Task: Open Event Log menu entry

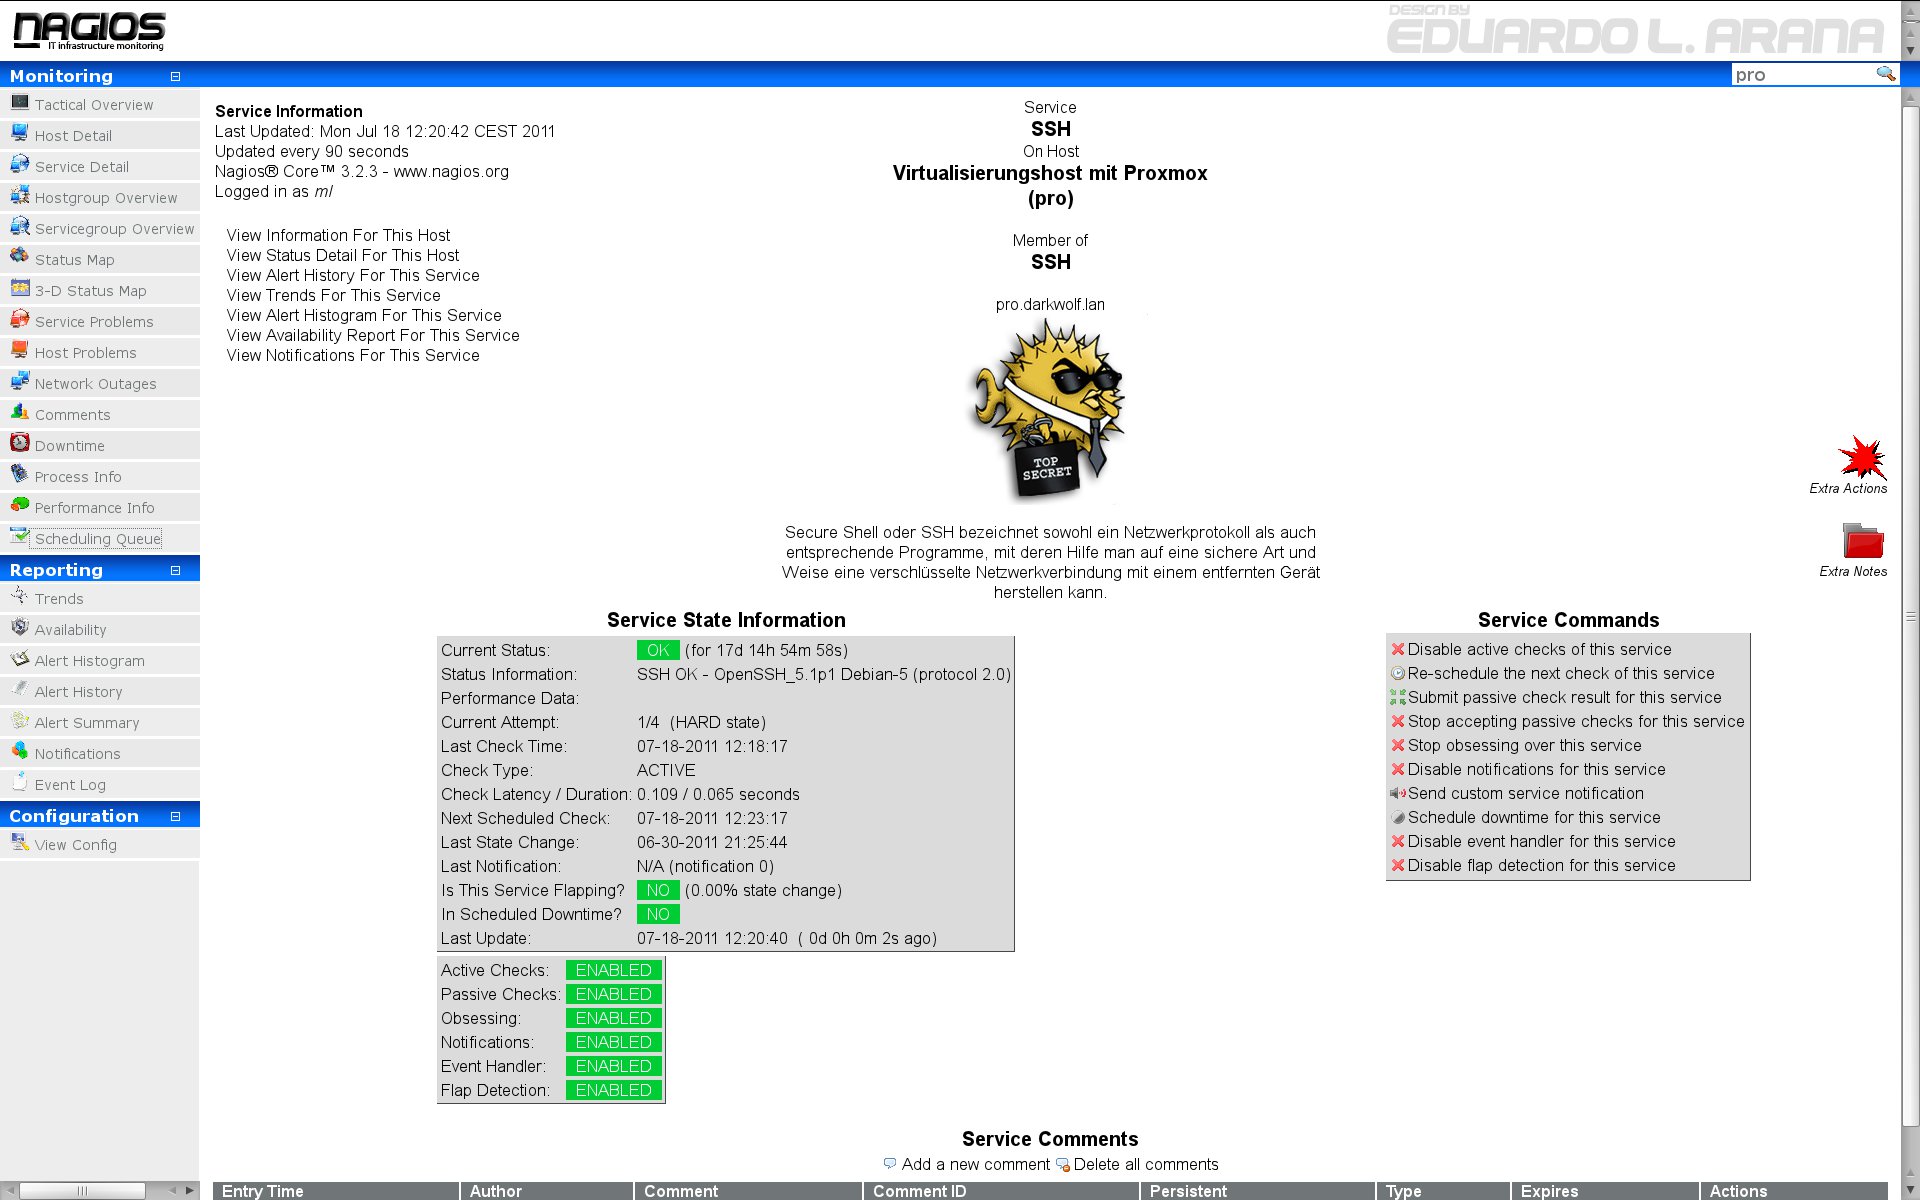Action: click(70, 785)
